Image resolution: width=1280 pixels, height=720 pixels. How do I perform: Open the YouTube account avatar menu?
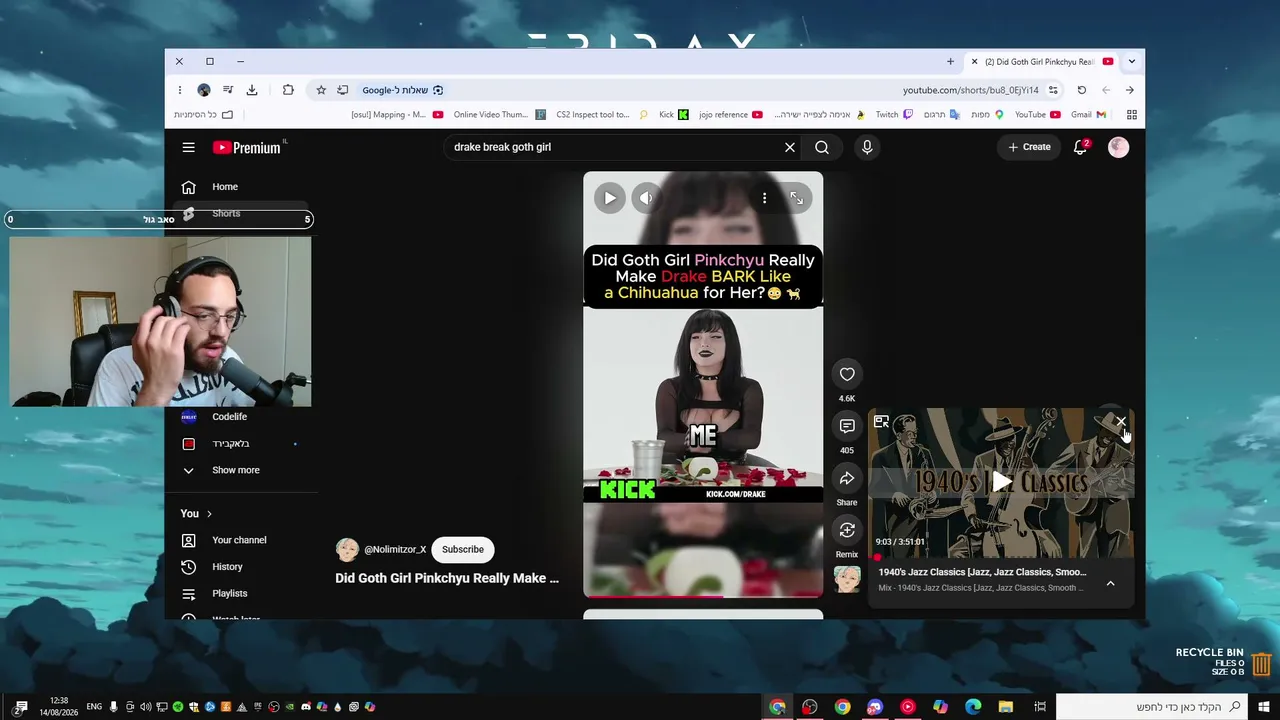point(1118,147)
